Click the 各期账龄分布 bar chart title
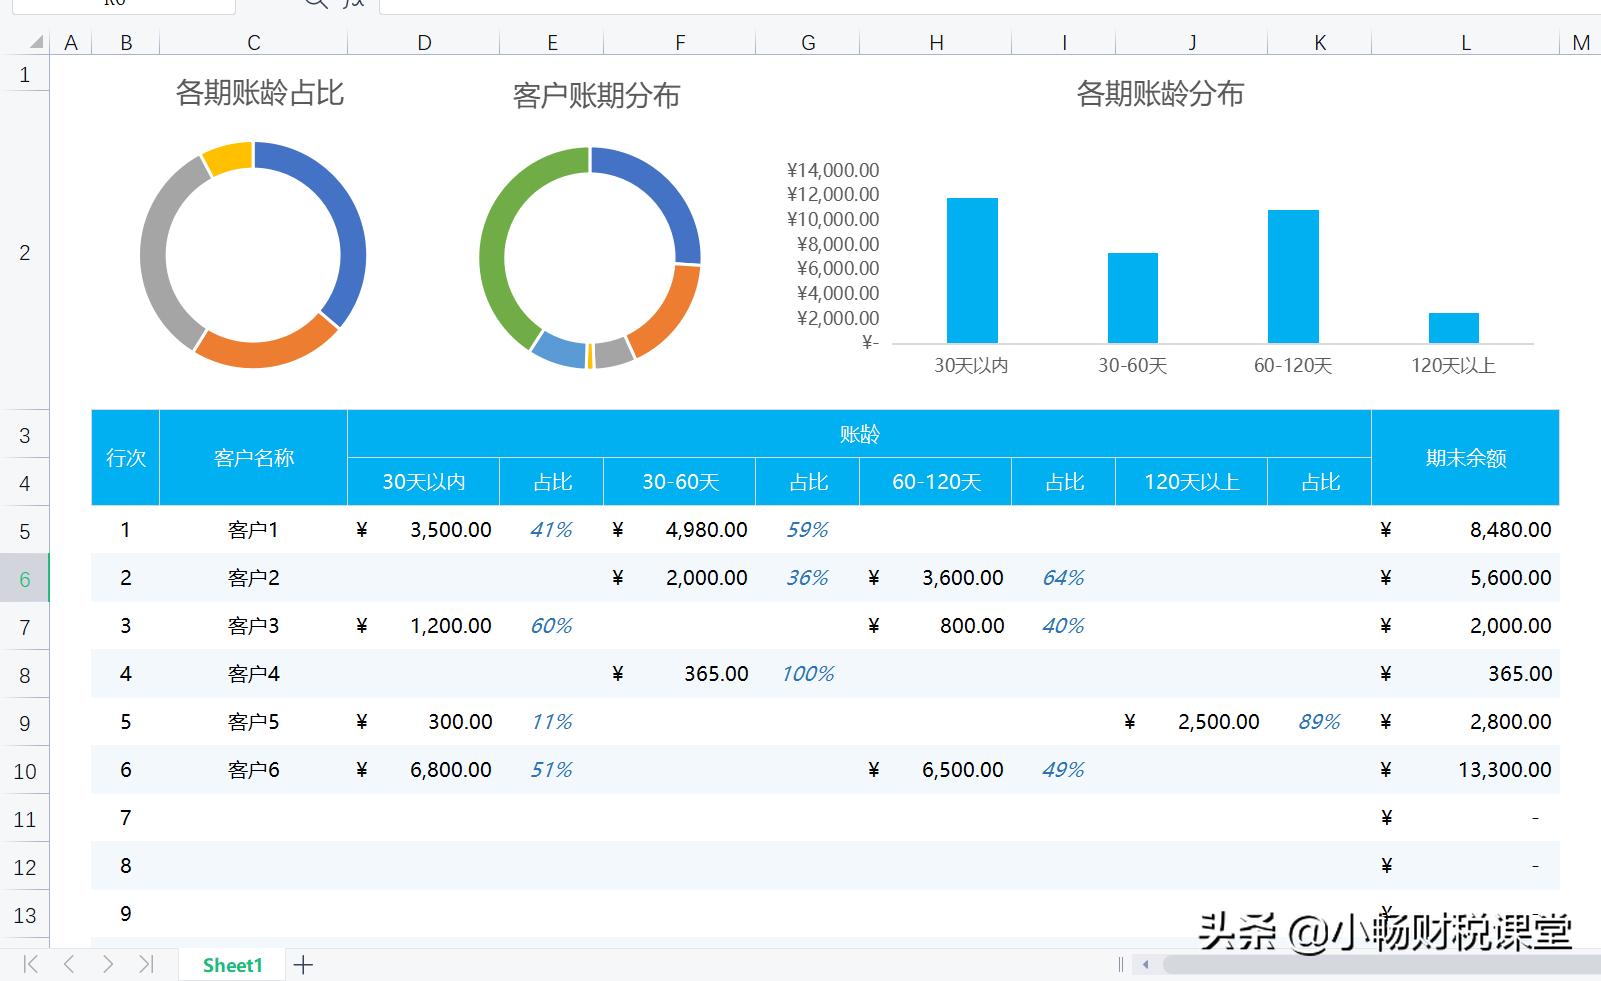The image size is (1601, 981). pyautogui.click(x=1159, y=96)
